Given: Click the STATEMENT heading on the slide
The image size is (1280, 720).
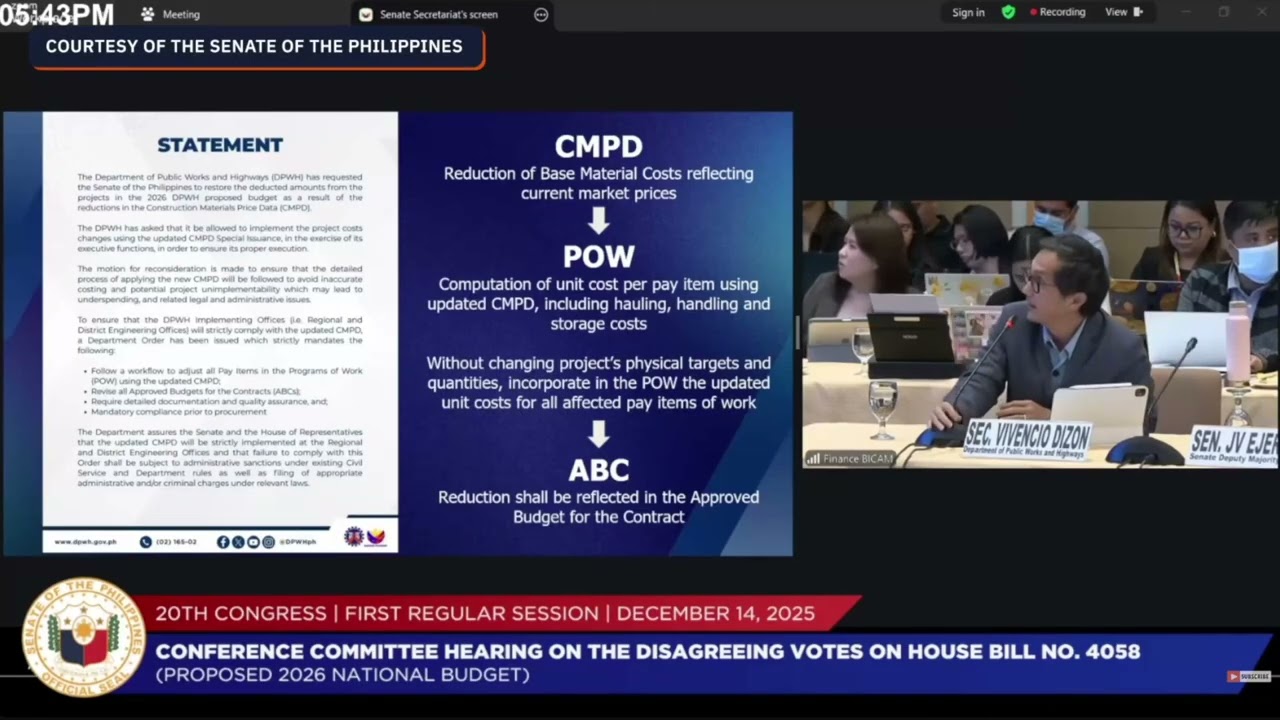Looking at the screenshot, I should [220, 145].
